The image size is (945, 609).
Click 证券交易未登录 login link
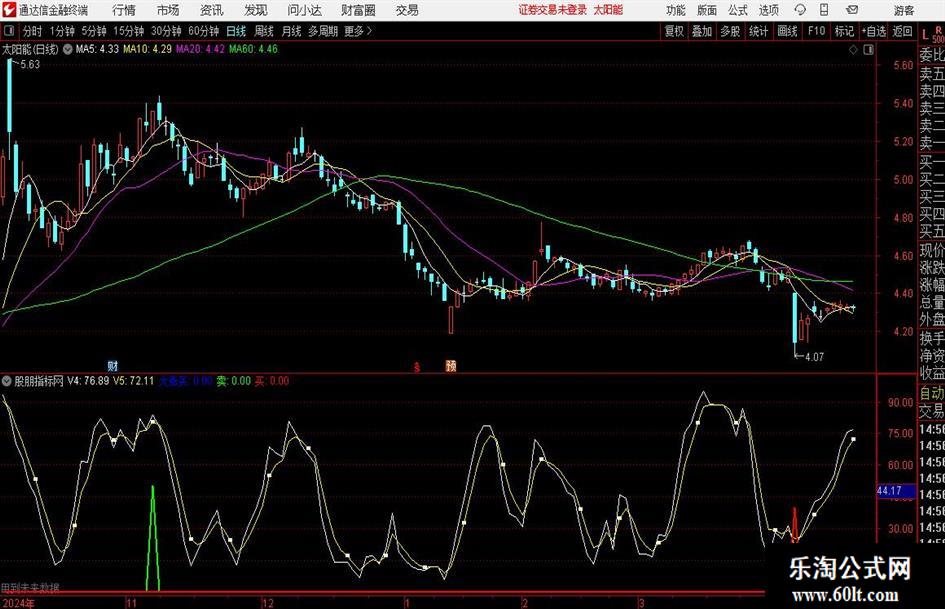click(552, 10)
